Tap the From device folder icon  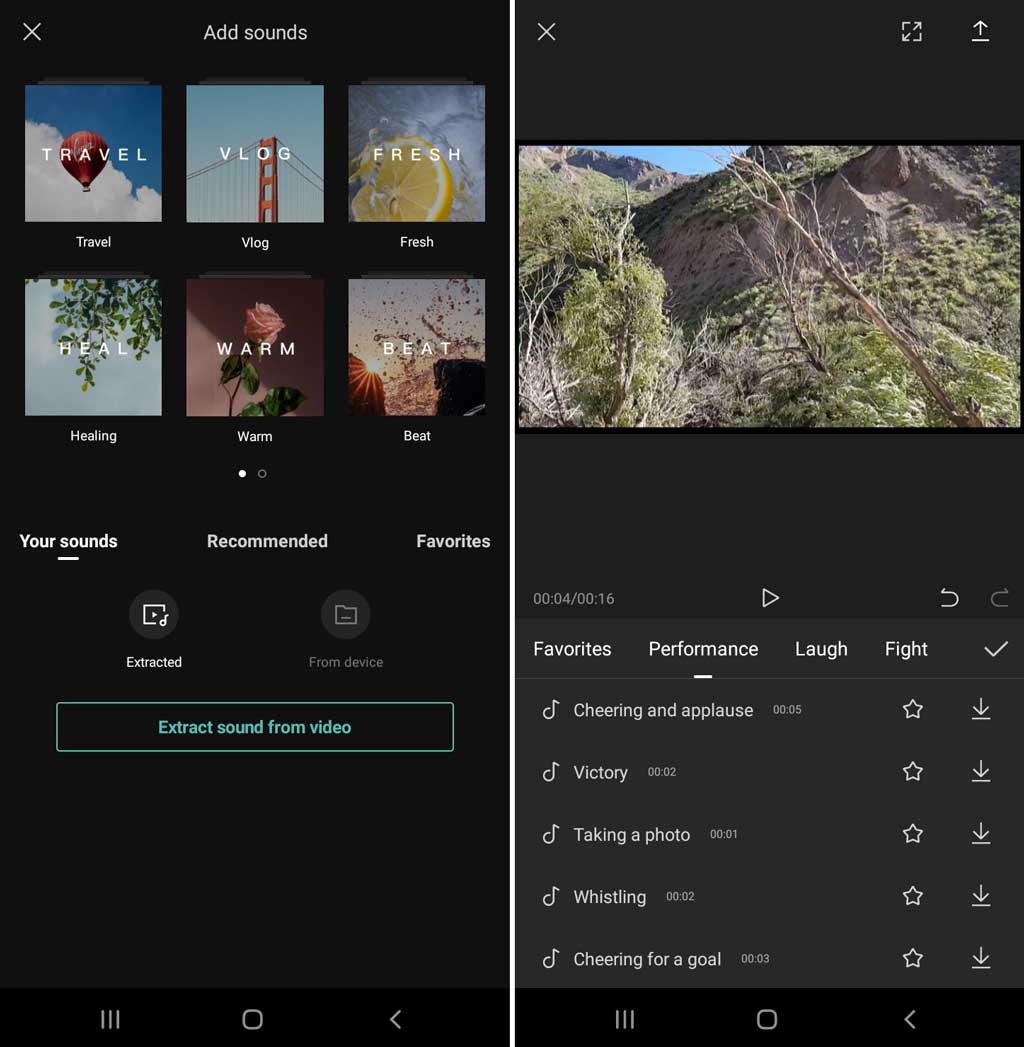(346, 614)
